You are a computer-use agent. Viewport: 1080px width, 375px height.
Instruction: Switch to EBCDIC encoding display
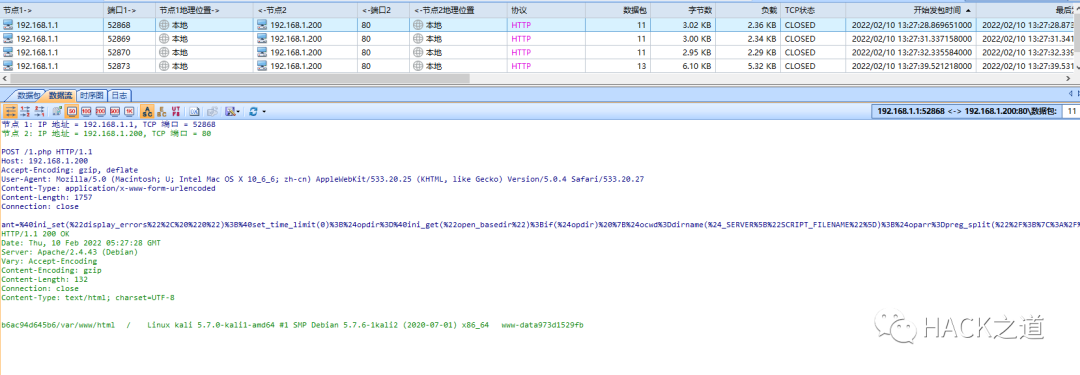click(162, 111)
